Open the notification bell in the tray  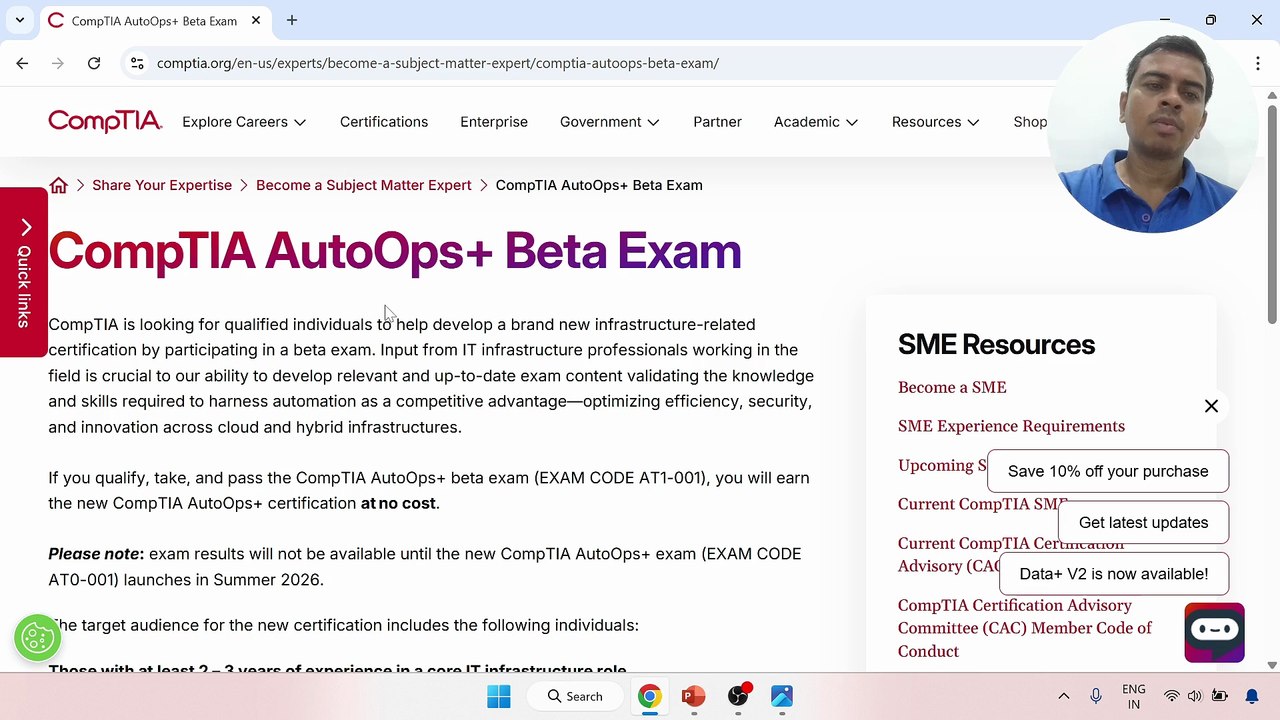[1252, 696]
